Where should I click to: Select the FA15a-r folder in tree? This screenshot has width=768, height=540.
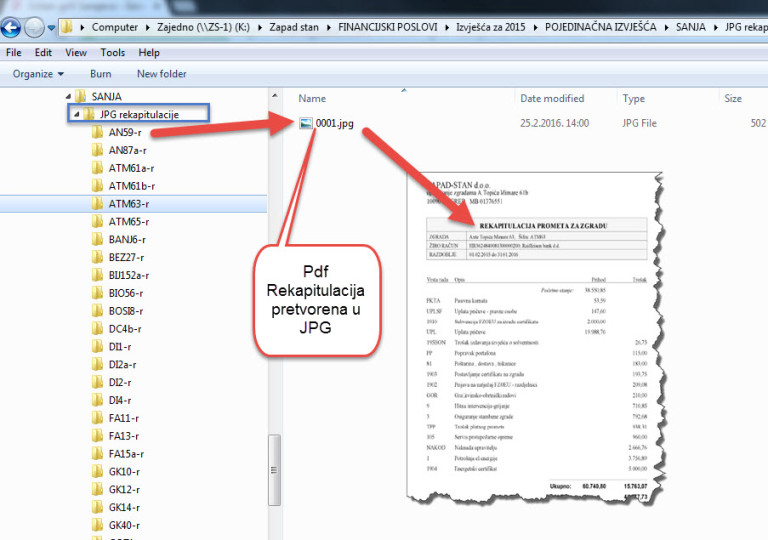[x=125, y=453]
